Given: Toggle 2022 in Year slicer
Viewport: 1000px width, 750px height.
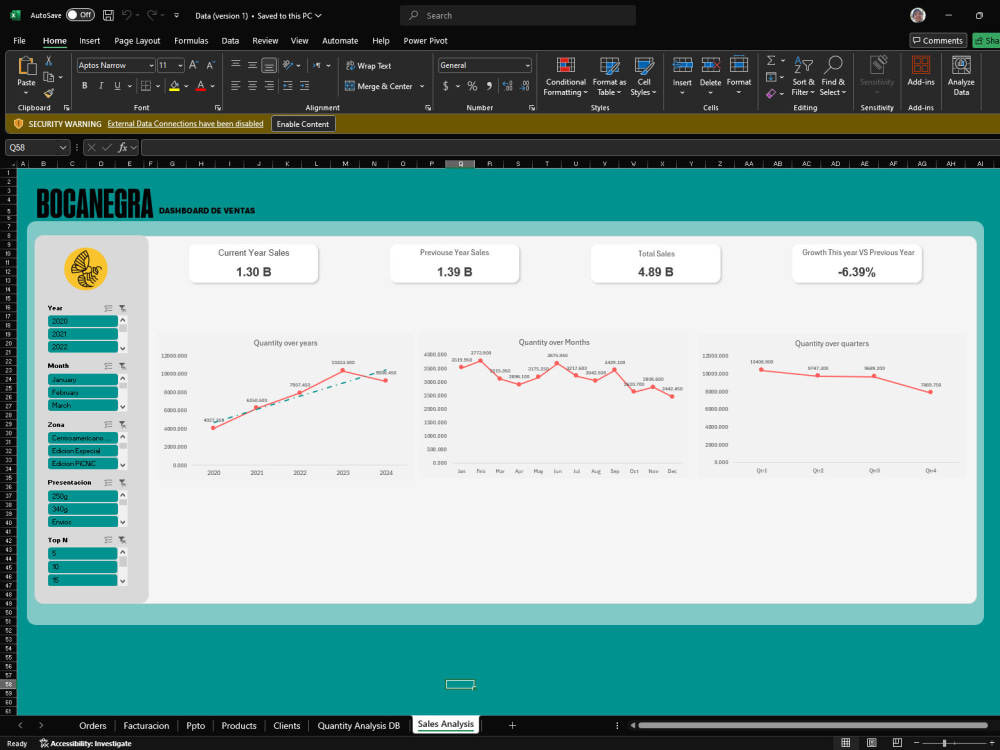Looking at the screenshot, I should (x=82, y=347).
